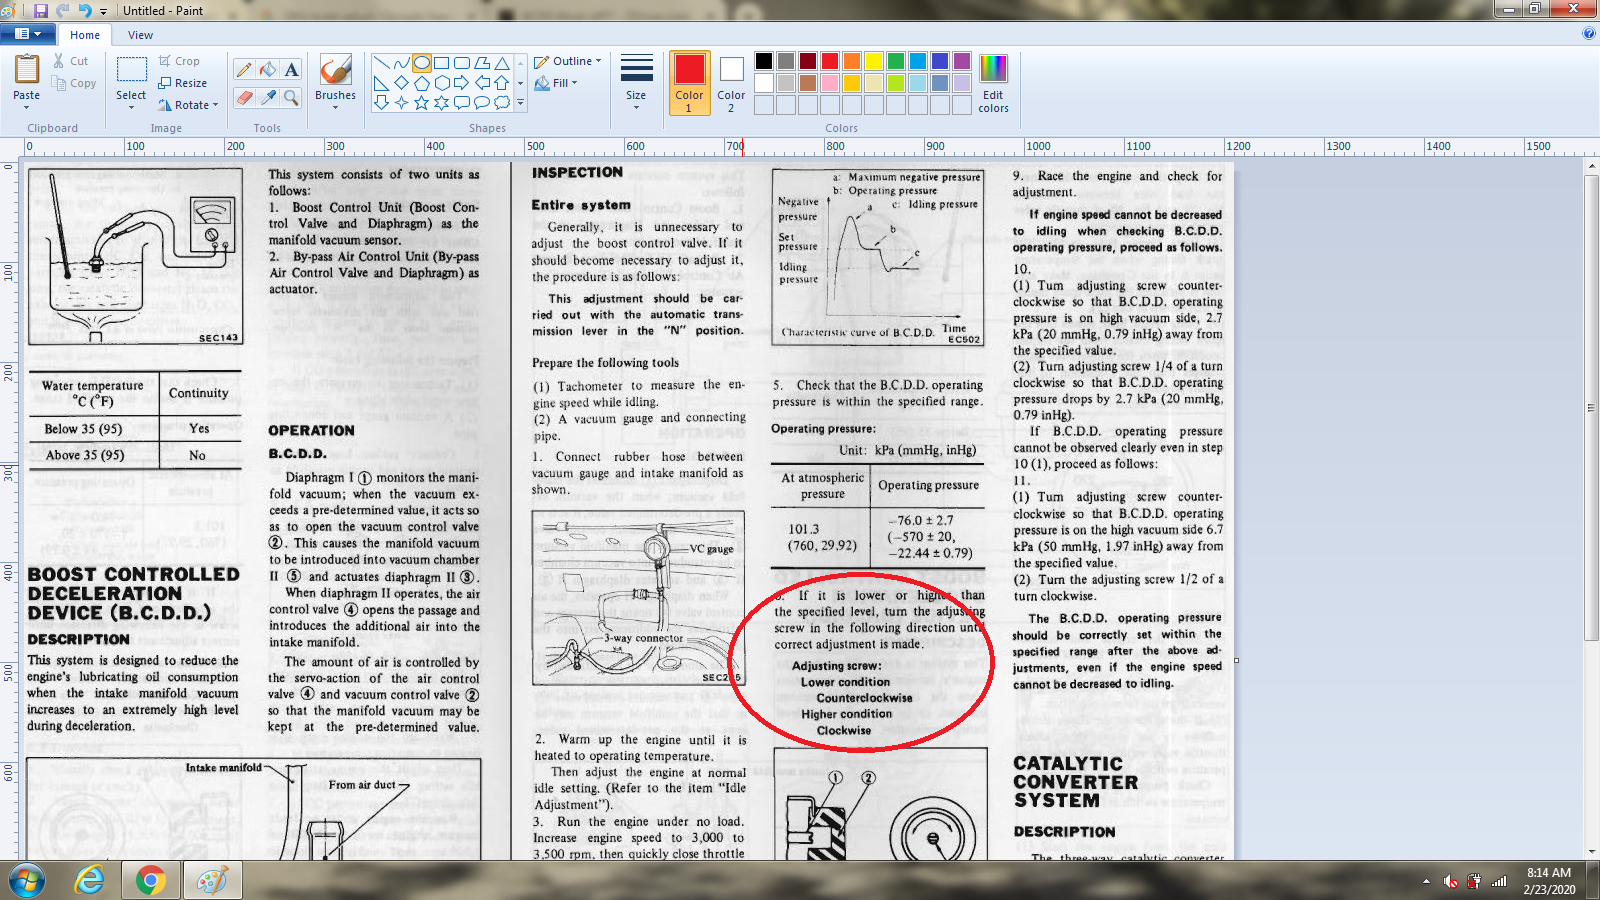This screenshot has width=1600, height=900.
Task: Pick the Eraser tool
Action: pyautogui.click(x=244, y=97)
